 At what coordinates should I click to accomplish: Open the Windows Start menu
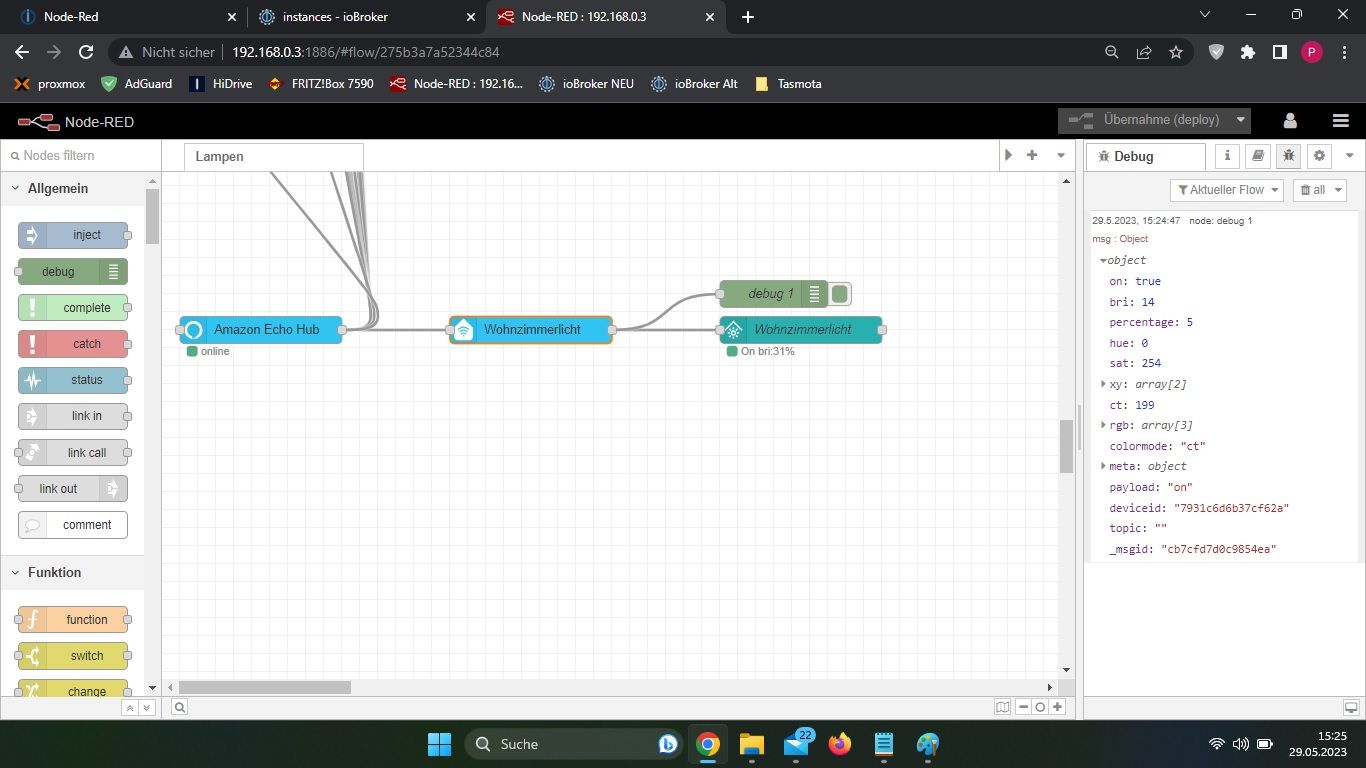439,744
